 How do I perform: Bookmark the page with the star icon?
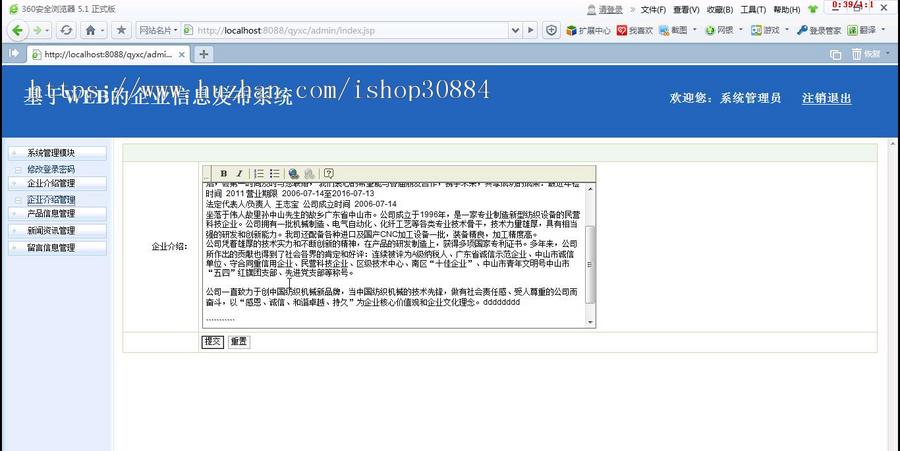point(121,30)
